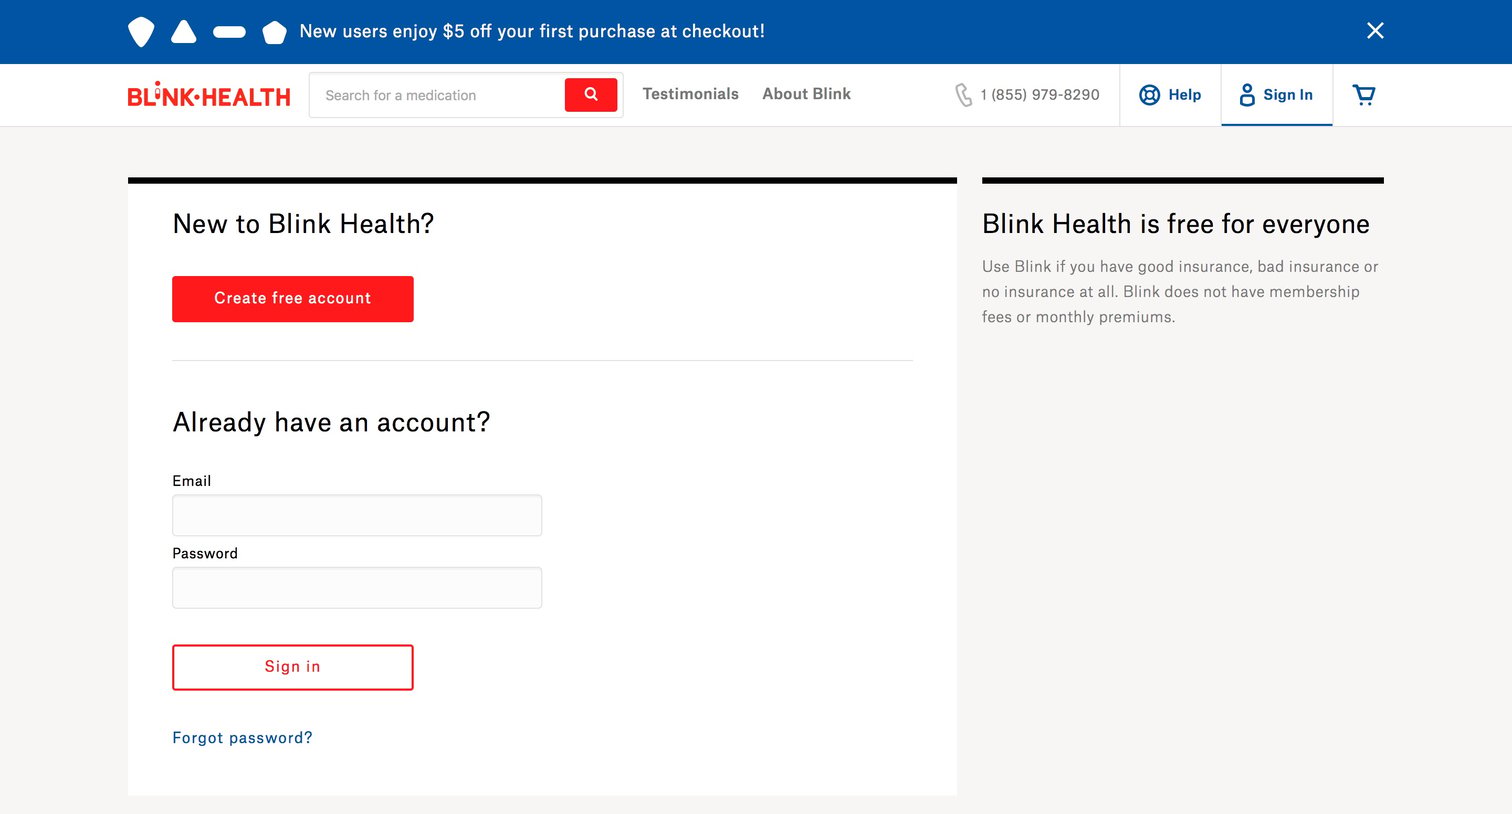Open the Help link text
This screenshot has width=1512, height=814.
[1184, 95]
